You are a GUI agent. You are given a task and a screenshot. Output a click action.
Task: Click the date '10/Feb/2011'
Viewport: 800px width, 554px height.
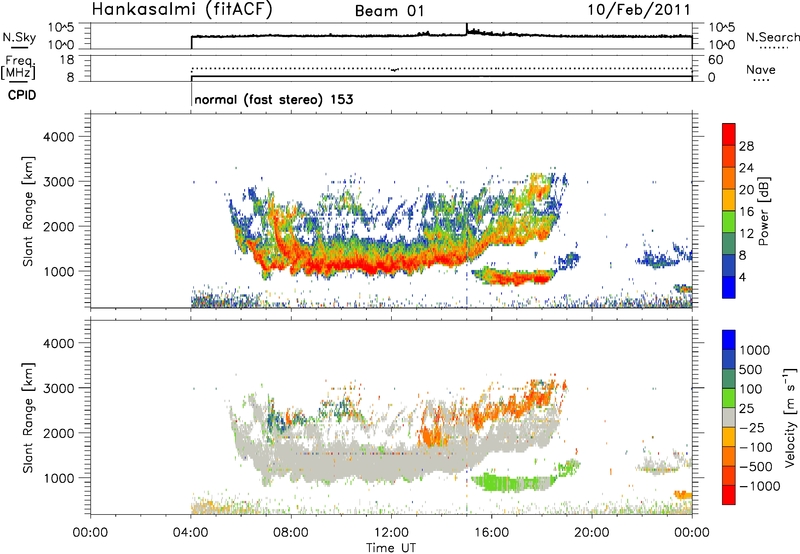pyautogui.click(x=639, y=10)
